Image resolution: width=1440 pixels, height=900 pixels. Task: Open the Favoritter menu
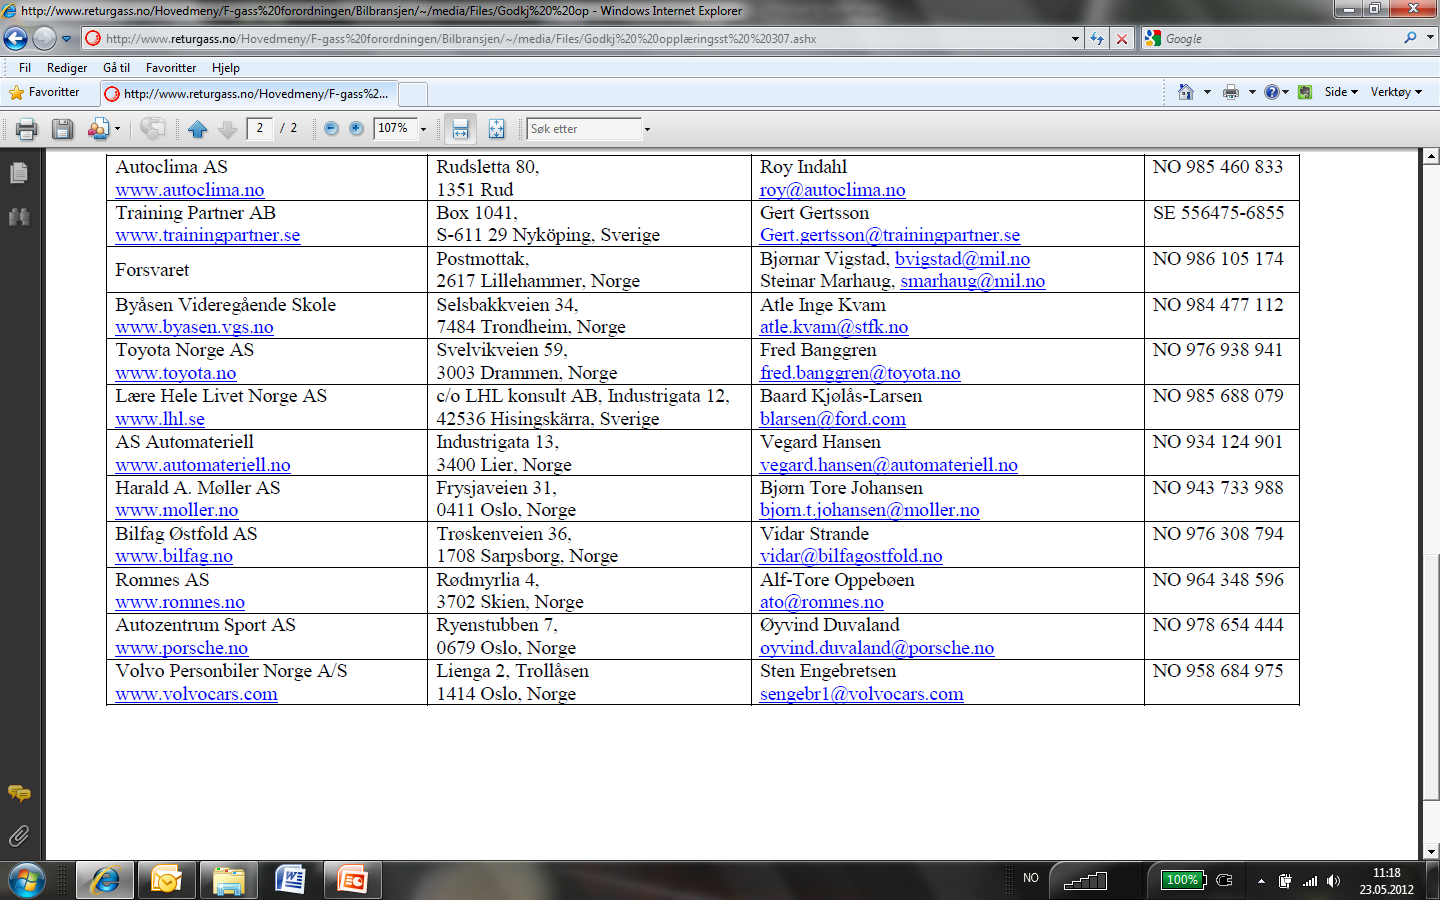pos(171,68)
